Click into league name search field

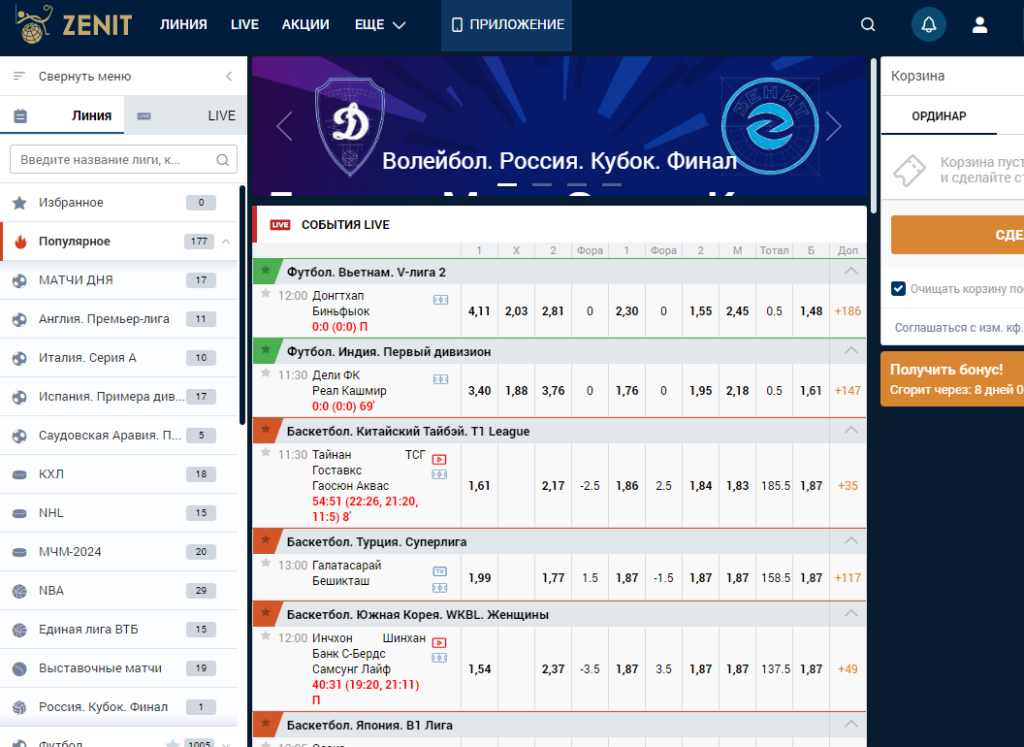pyautogui.click(x=123, y=160)
